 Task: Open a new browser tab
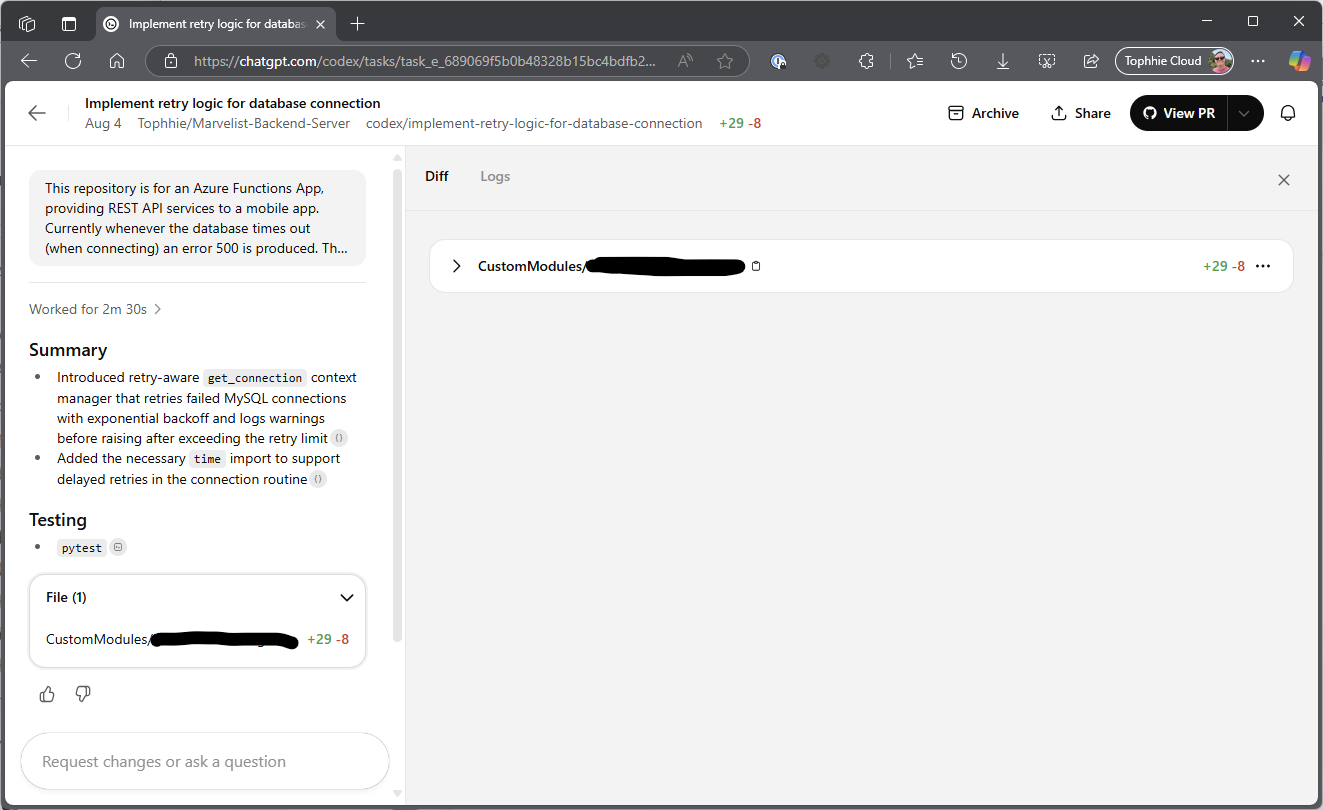point(357,23)
